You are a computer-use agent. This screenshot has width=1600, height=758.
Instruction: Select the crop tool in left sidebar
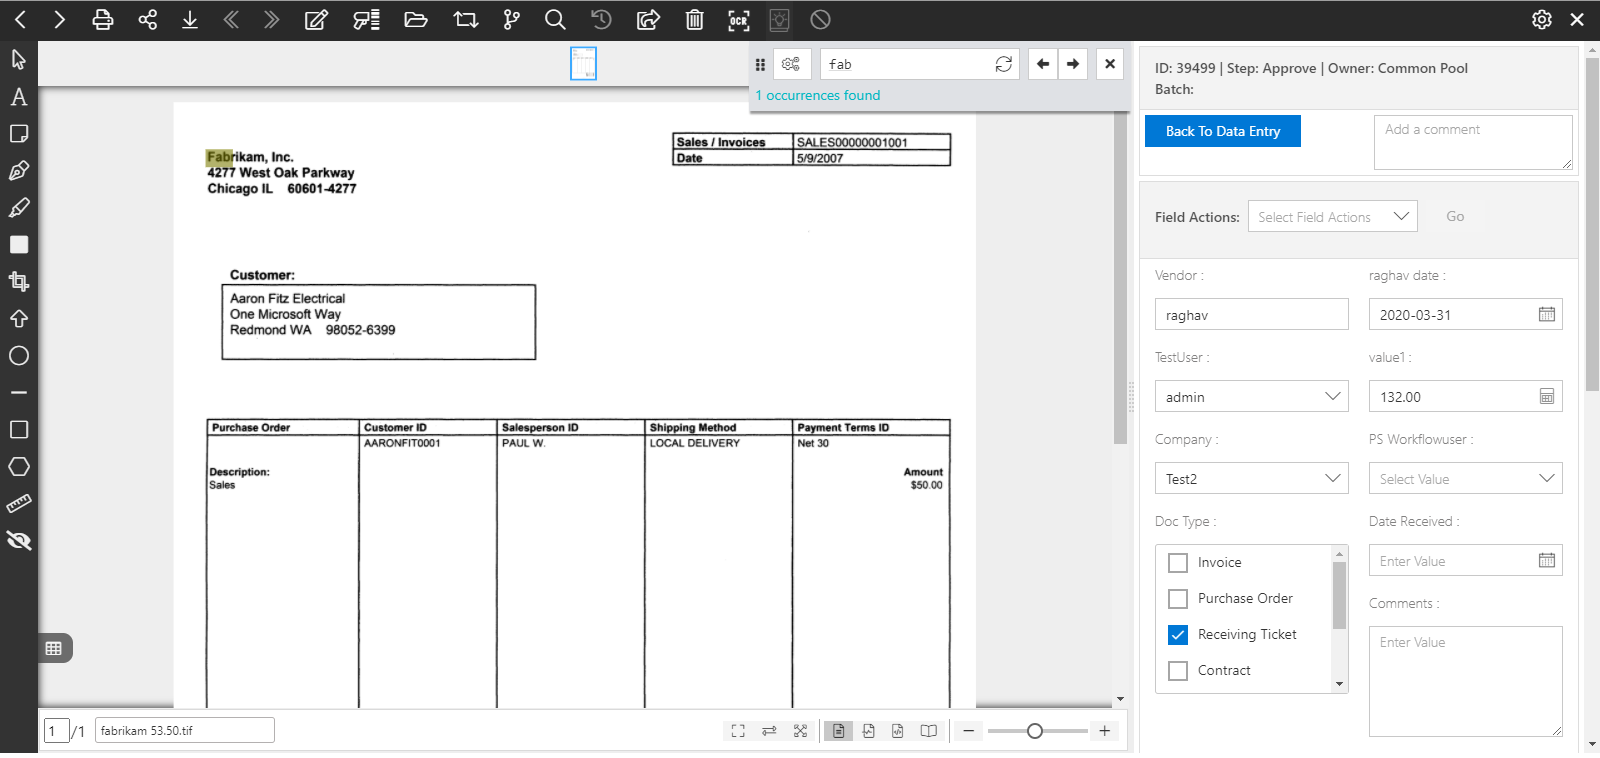point(18,281)
